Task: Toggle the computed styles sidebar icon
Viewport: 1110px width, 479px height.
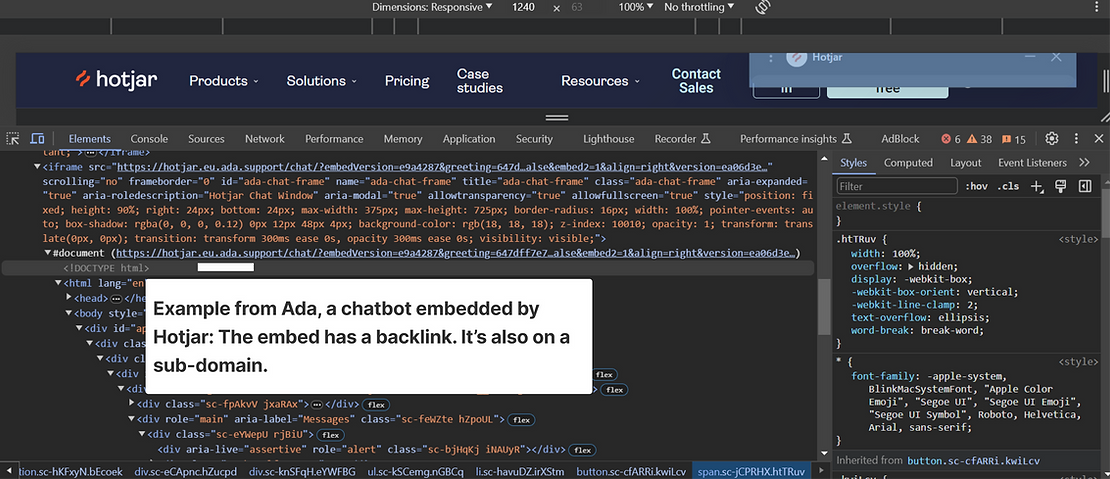Action: pos(1085,186)
